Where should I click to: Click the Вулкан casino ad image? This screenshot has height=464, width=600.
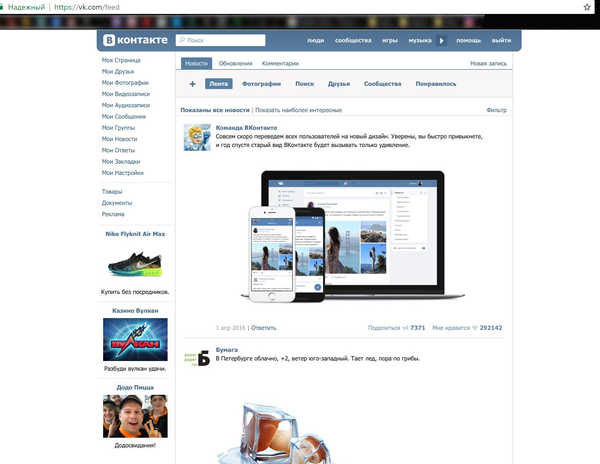coord(135,339)
